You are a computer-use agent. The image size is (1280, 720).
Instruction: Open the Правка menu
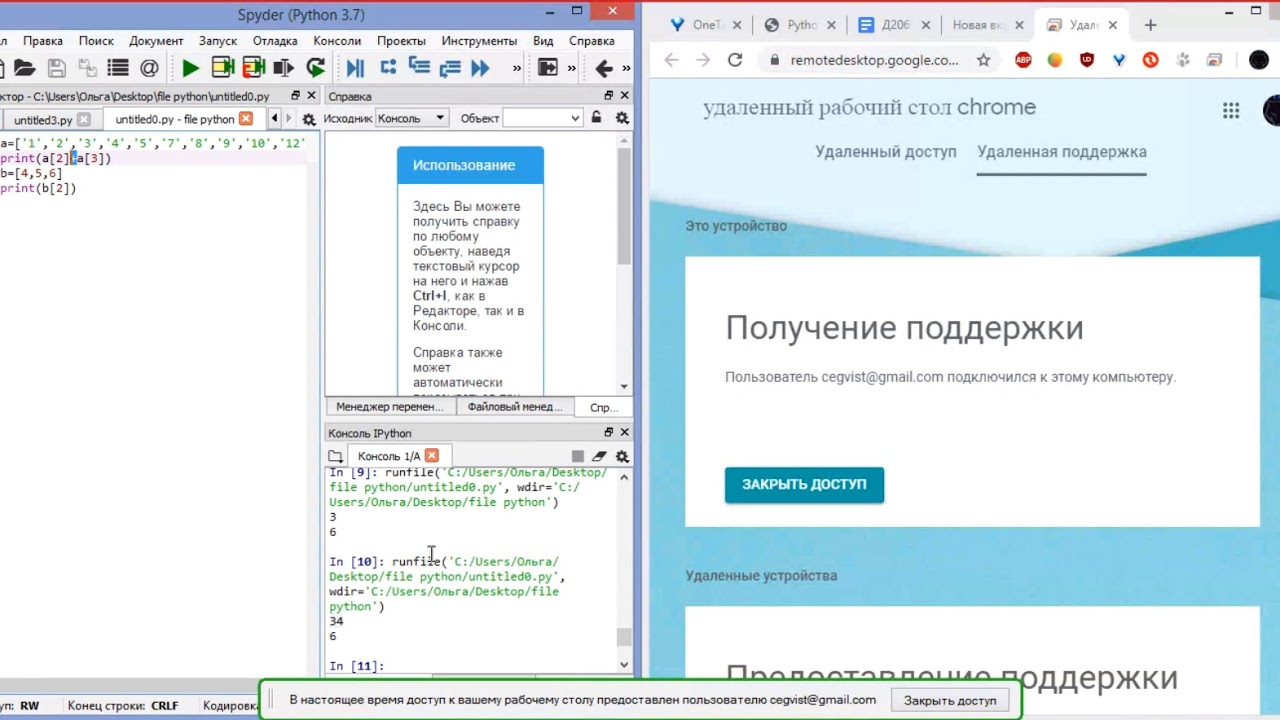43,41
